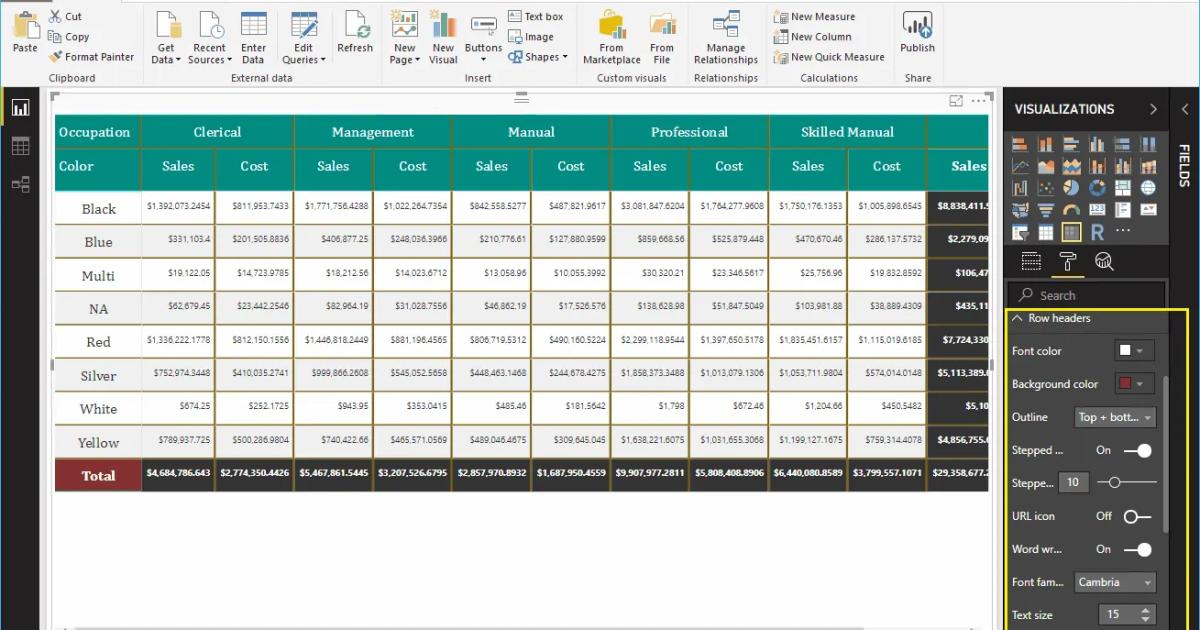Select the Table visualization icon
This screenshot has width=1200, height=630.
click(x=1044, y=231)
